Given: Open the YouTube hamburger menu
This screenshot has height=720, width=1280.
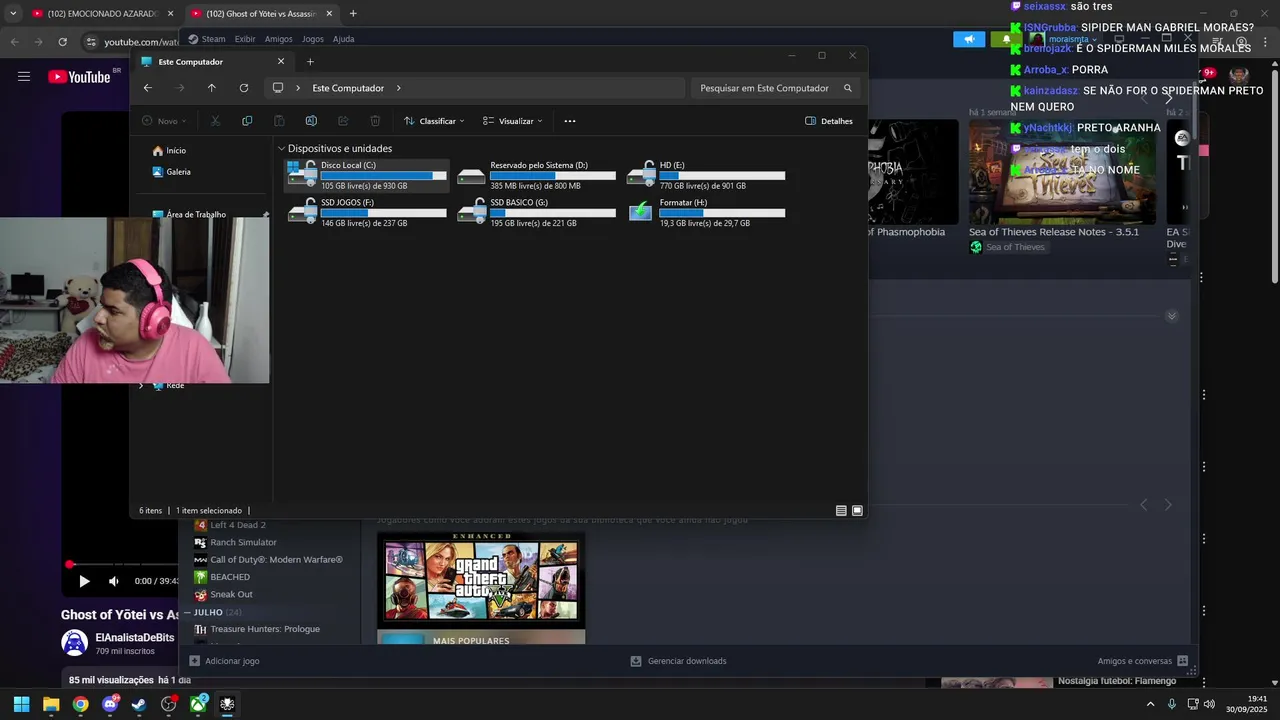Looking at the screenshot, I should tap(24, 76).
